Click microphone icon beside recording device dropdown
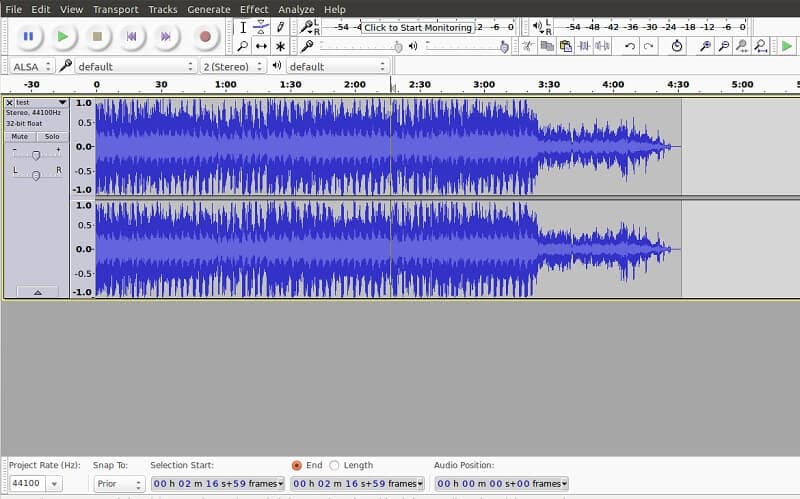The width and height of the screenshot is (800, 499). point(65,66)
